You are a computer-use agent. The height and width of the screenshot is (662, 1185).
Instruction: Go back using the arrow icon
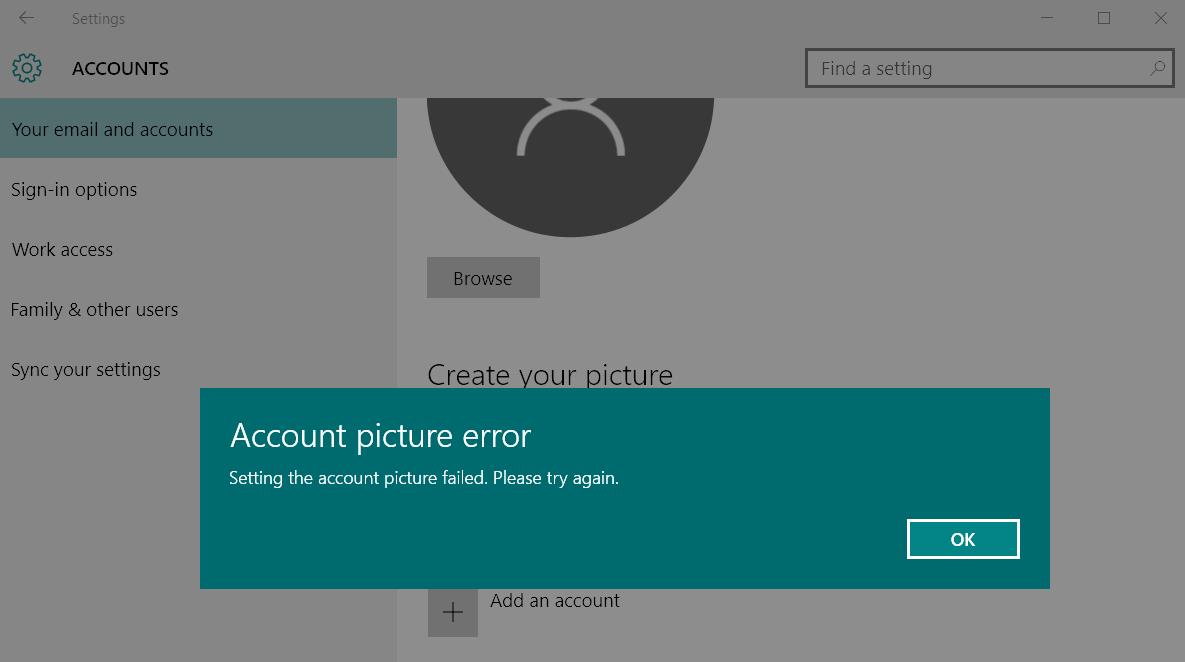[x=26, y=17]
